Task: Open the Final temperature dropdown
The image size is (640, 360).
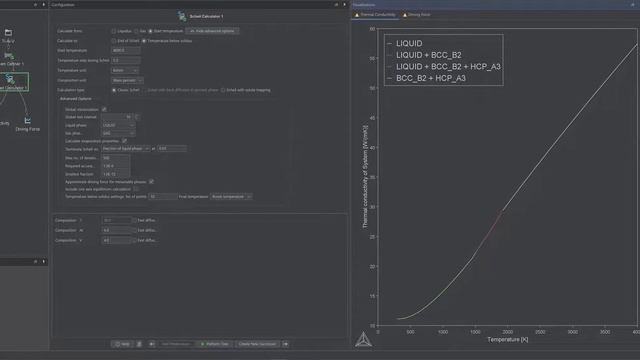Action: 231,197
